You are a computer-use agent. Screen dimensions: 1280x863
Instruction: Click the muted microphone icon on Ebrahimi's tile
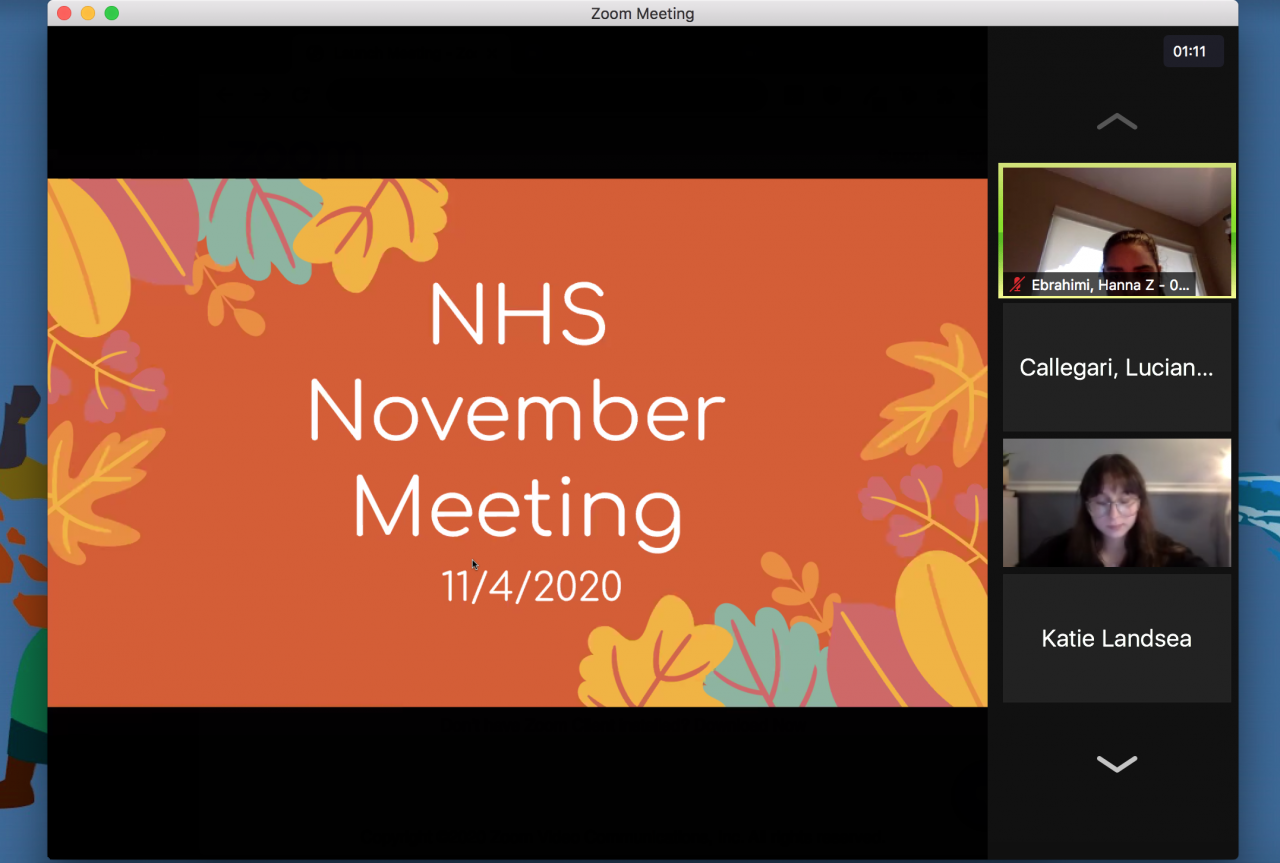[1018, 285]
